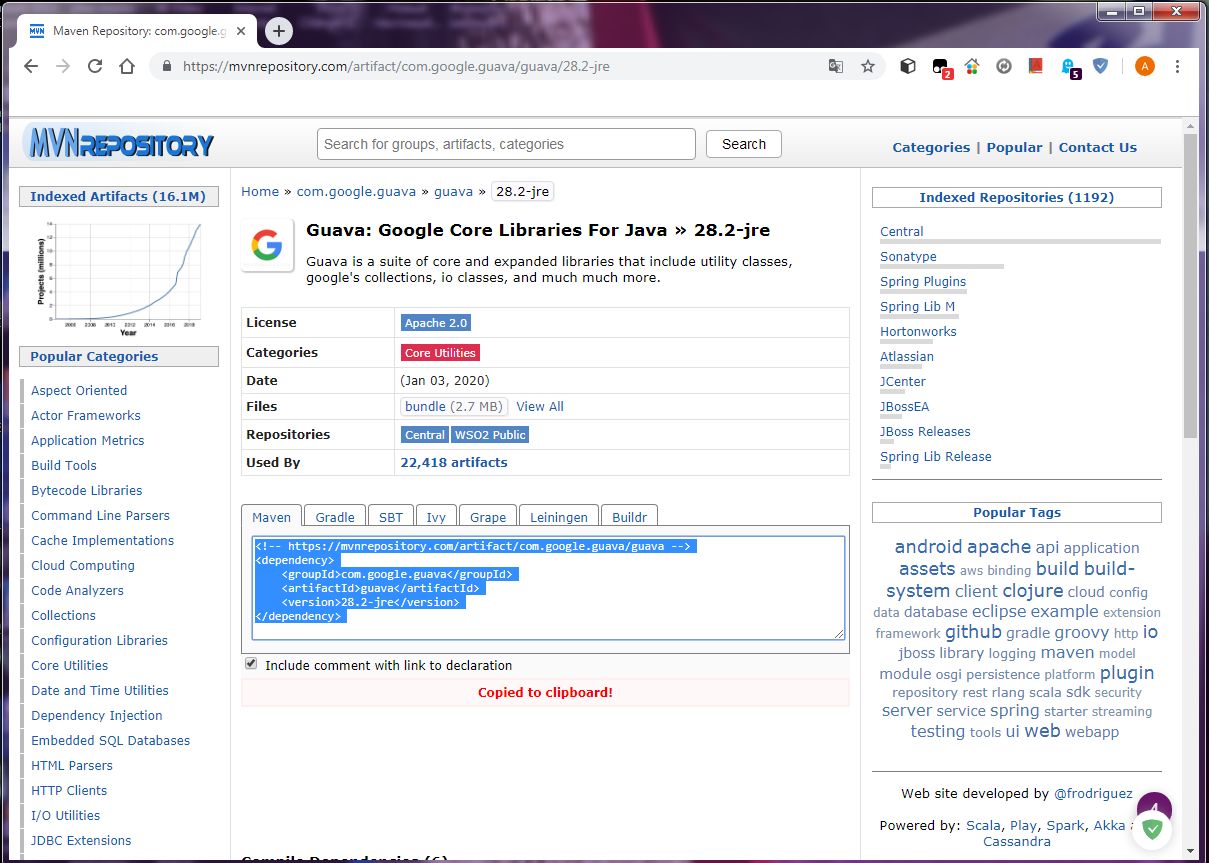Toggle Include comment with link checkbox
Viewport: 1209px width, 863px height.
pos(251,664)
